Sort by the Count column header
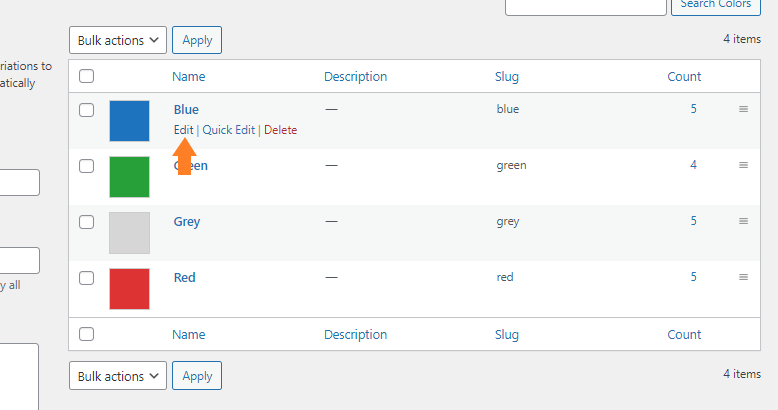778x410 pixels. coord(684,76)
